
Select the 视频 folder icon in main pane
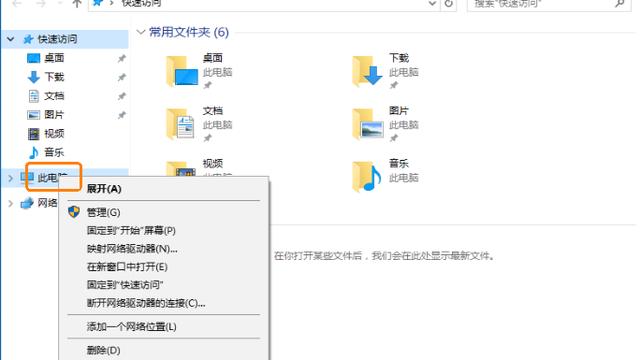click(181, 170)
